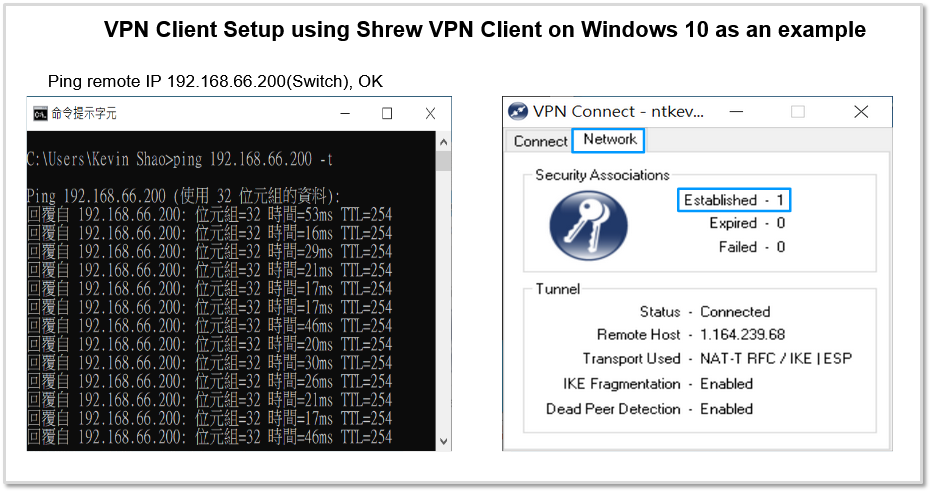Click the 'Expired - 0' value
Screen dimensions: 932x493
click(747, 224)
